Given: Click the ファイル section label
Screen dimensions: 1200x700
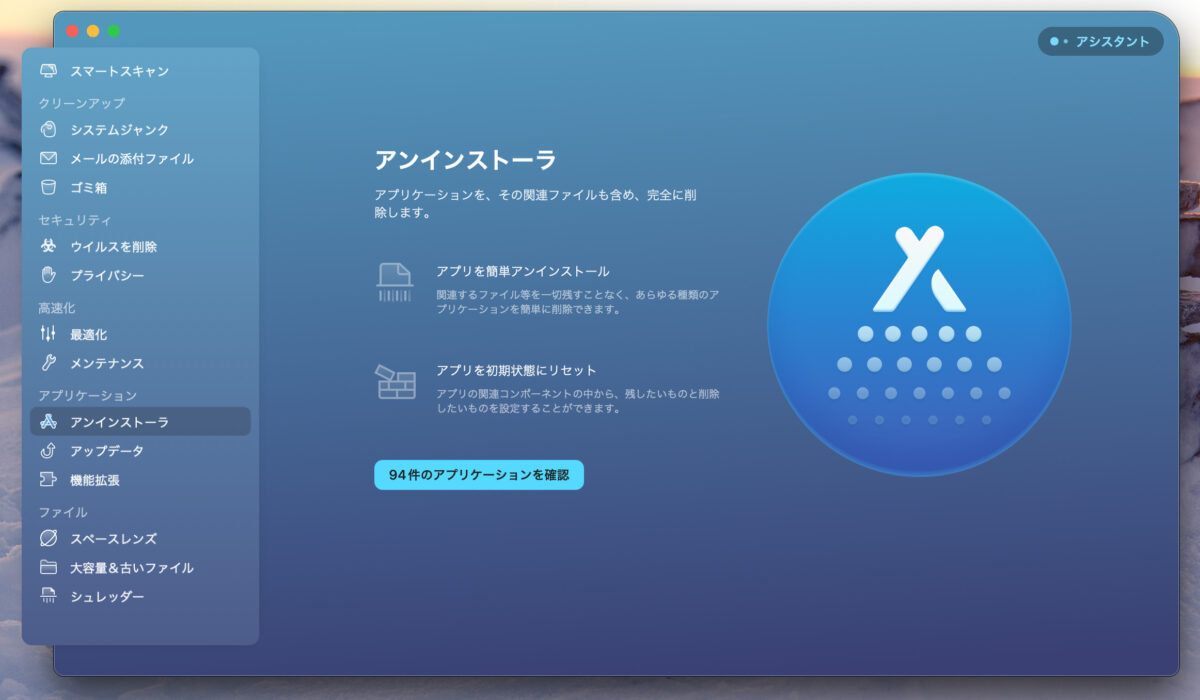Looking at the screenshot, I should pyautogui.click(x=63, y=512).
